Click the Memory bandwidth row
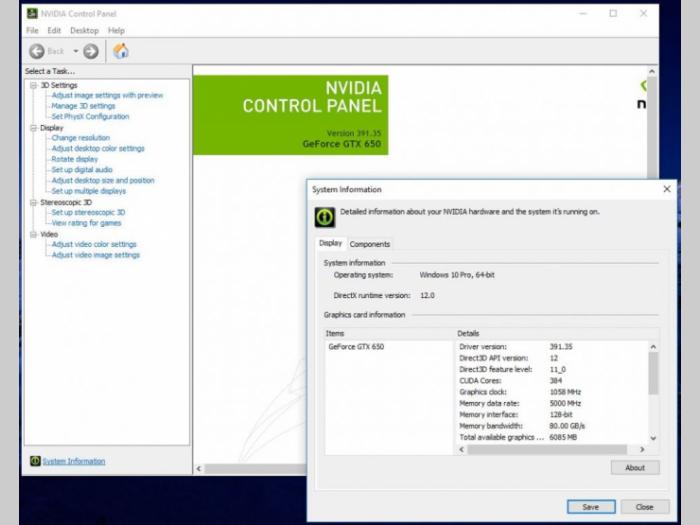Viewport: 700px width, 525px height. [552, 426]
